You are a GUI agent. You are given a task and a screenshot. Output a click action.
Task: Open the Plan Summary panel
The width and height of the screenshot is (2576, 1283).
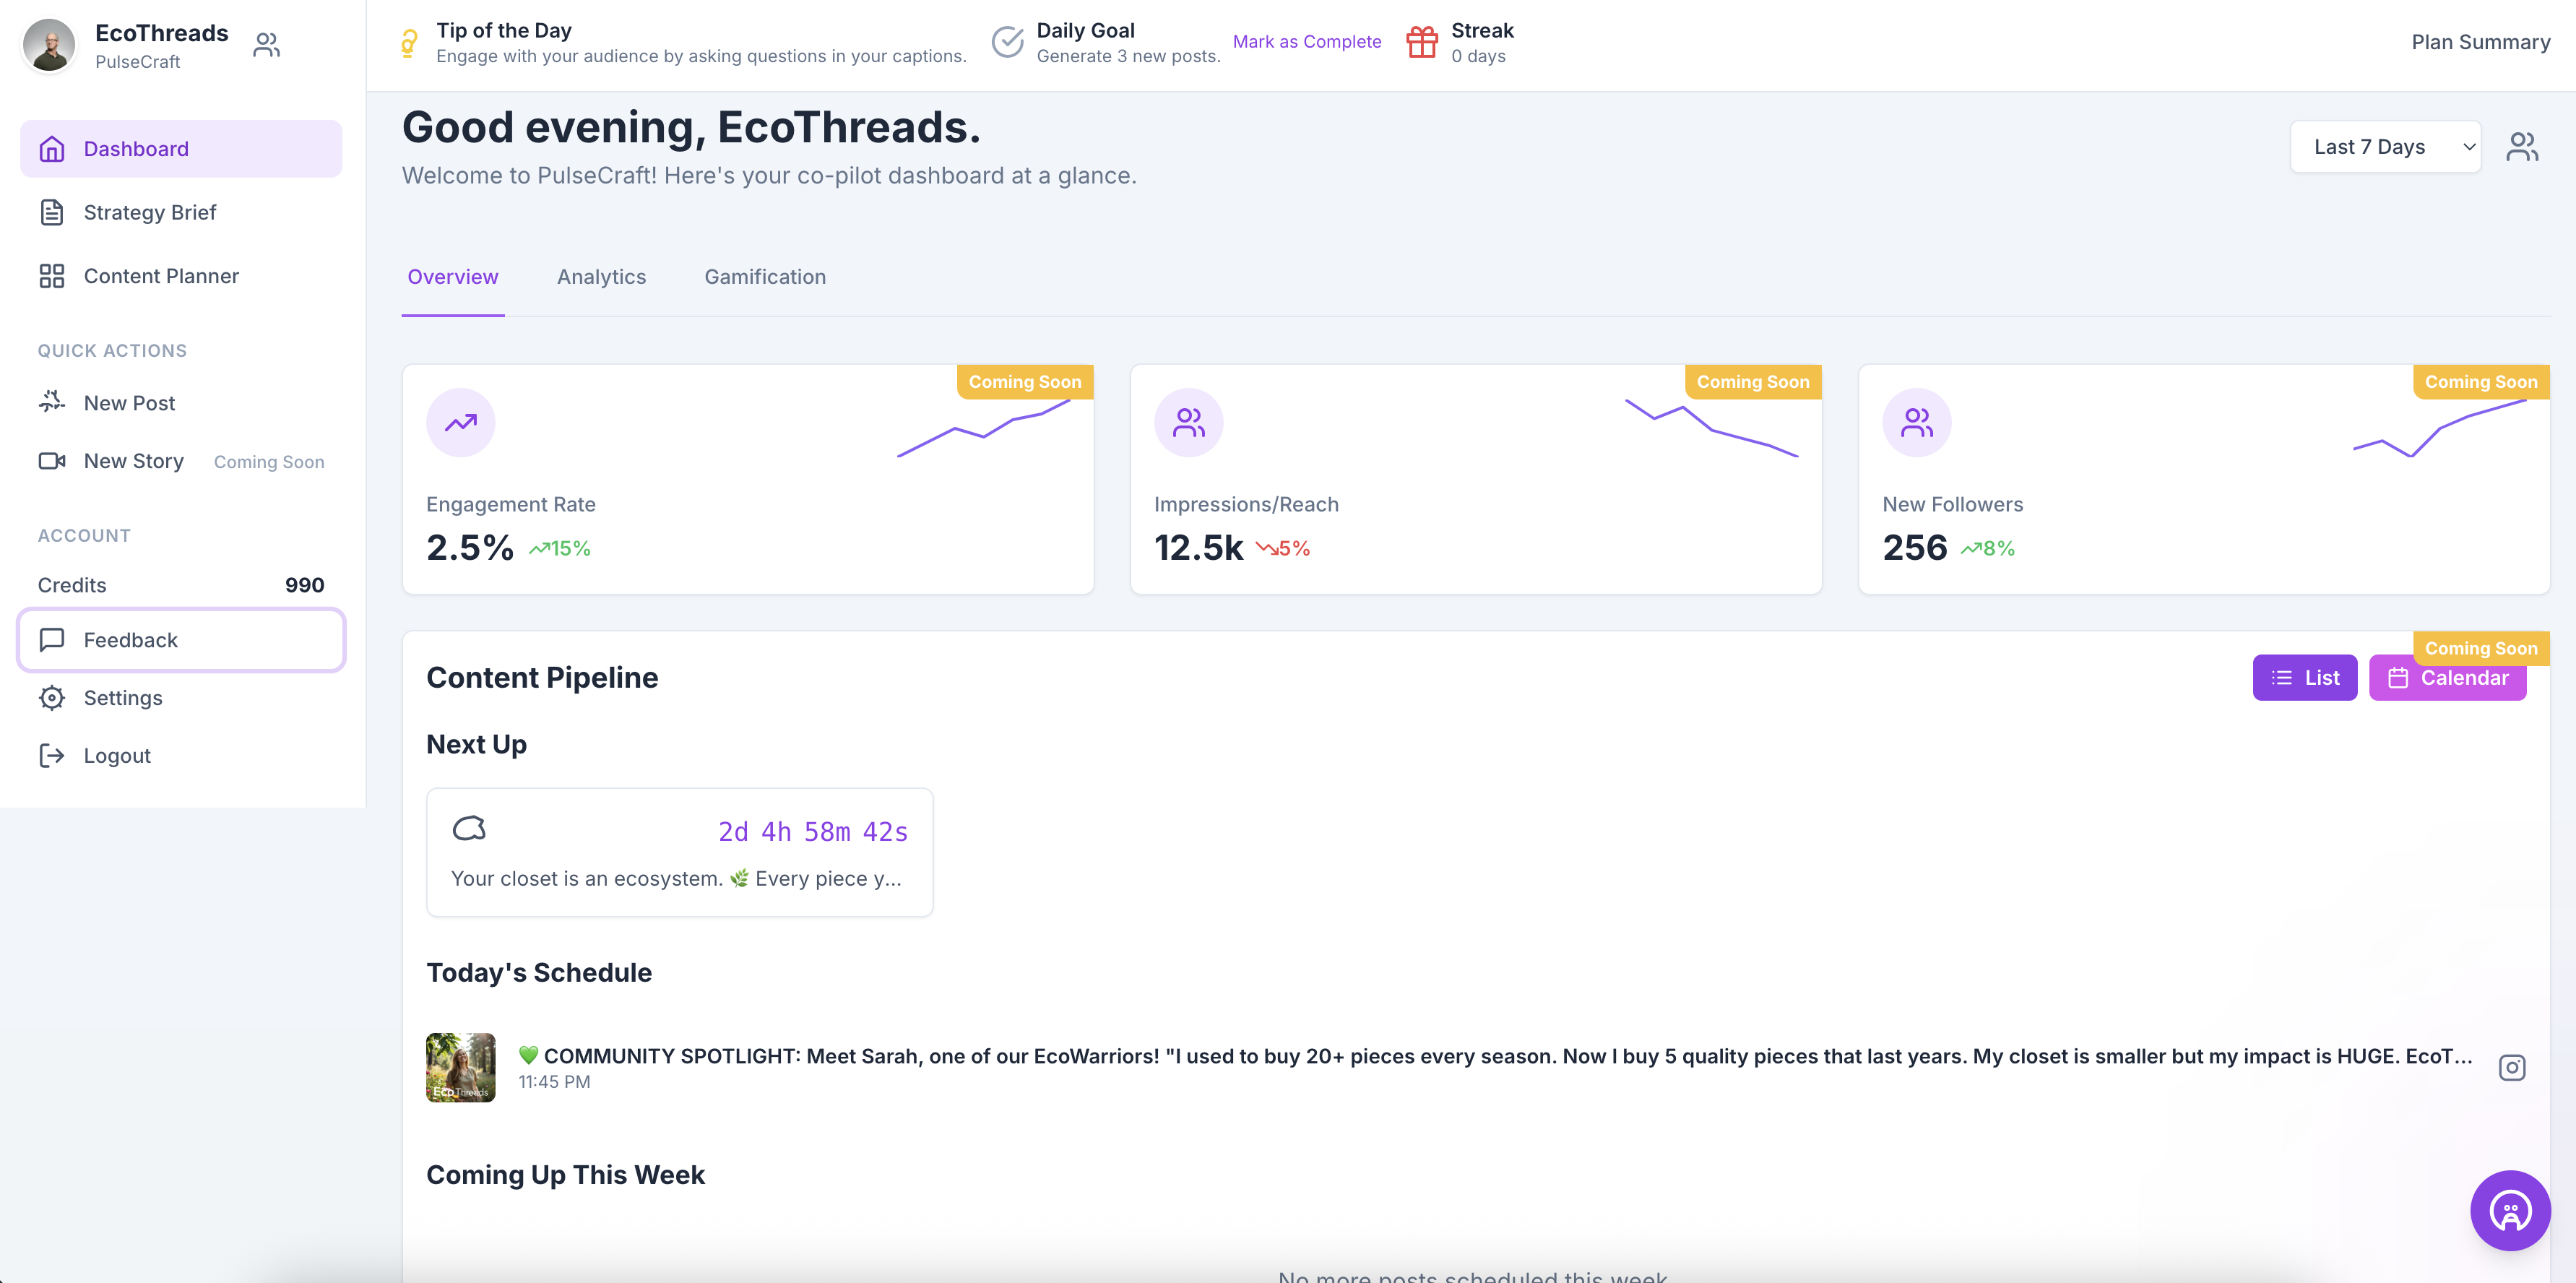click(x=2480, y=42)
